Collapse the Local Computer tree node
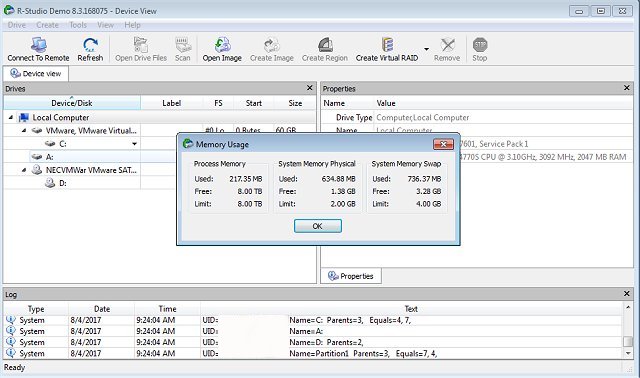640x378 pixels. (x=11, y=118)
